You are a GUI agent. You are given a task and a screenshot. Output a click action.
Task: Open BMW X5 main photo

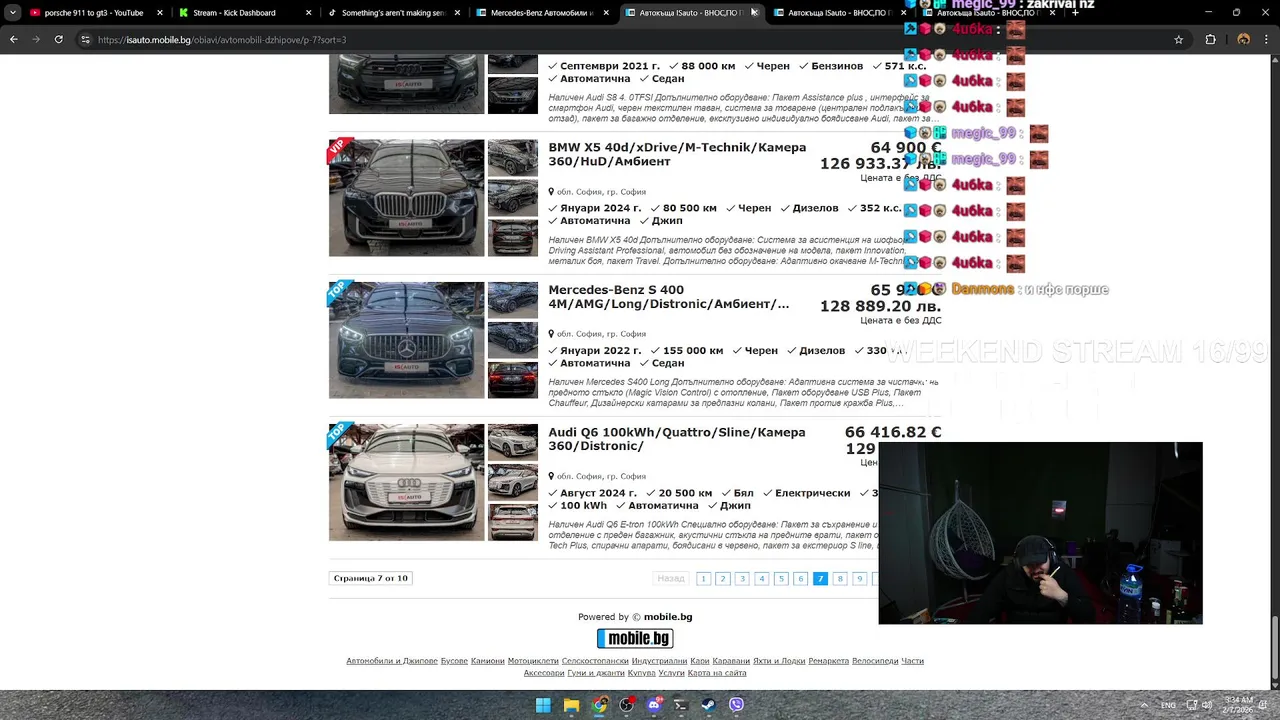tap(406, 198)
